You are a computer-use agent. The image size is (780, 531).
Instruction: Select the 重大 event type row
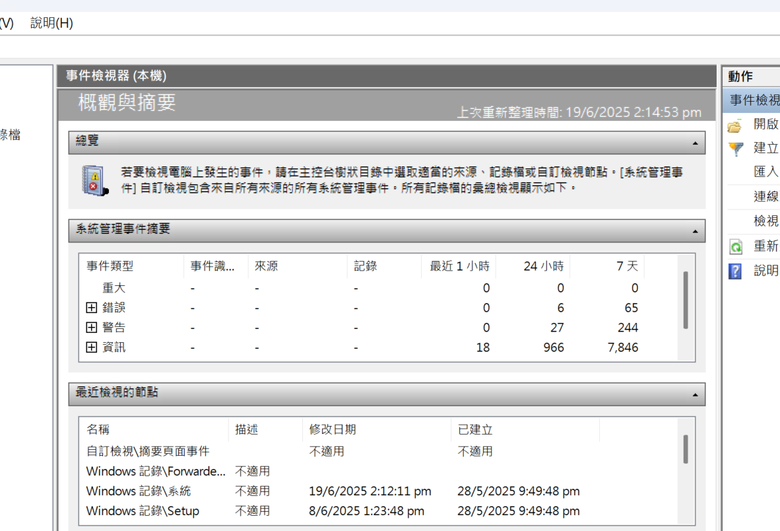point(362,288)
